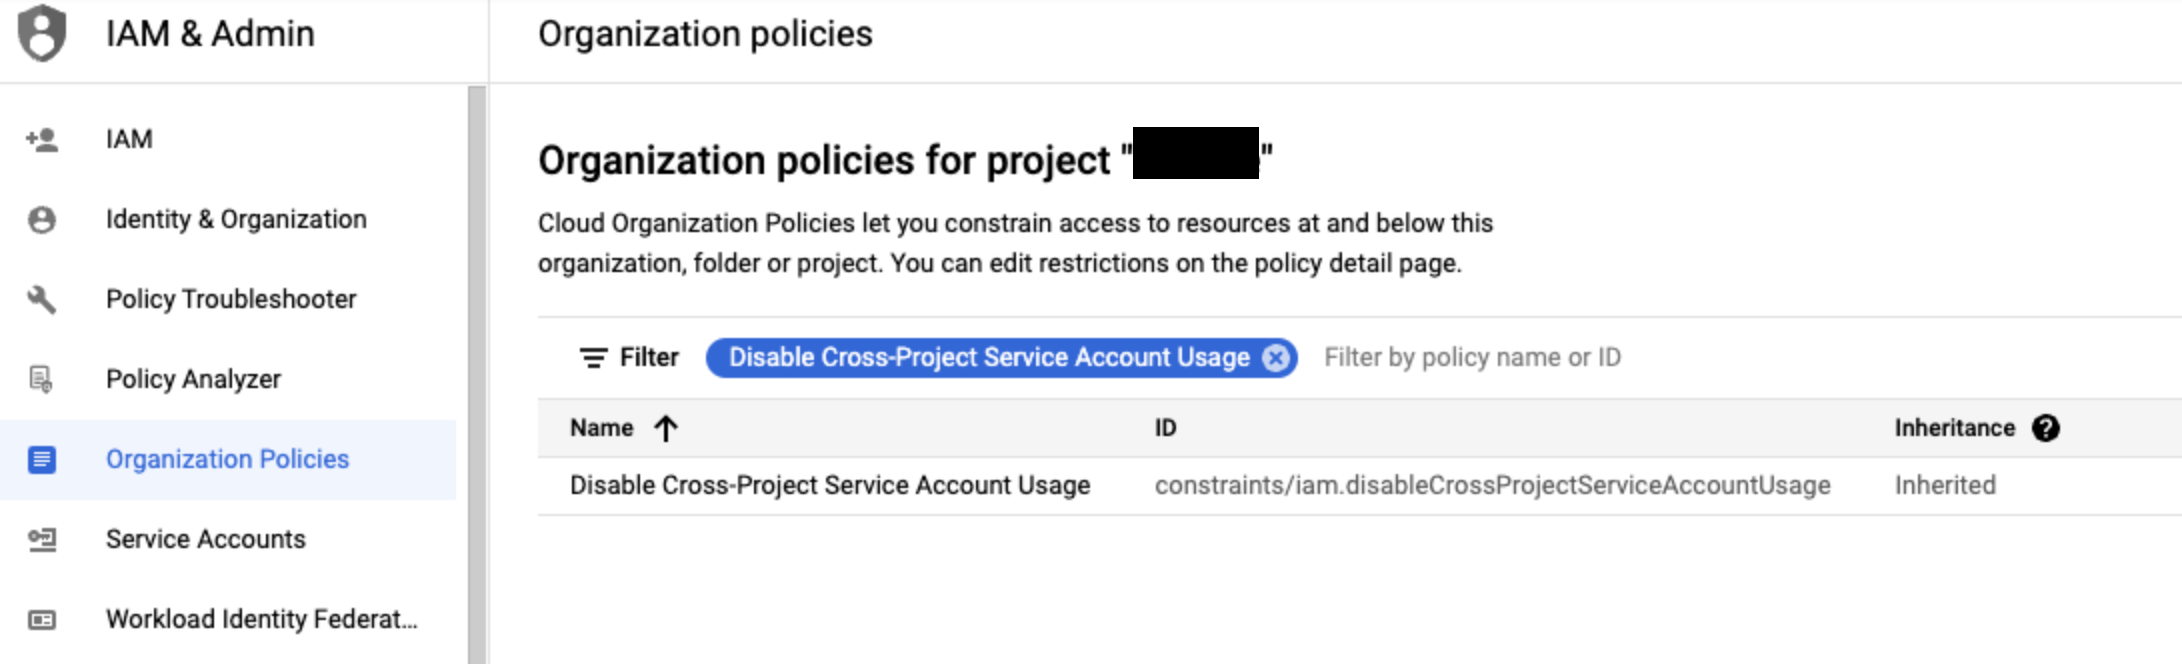Click the Policy Analyzer document icon
2182x664 pixels.
[42, 379]
